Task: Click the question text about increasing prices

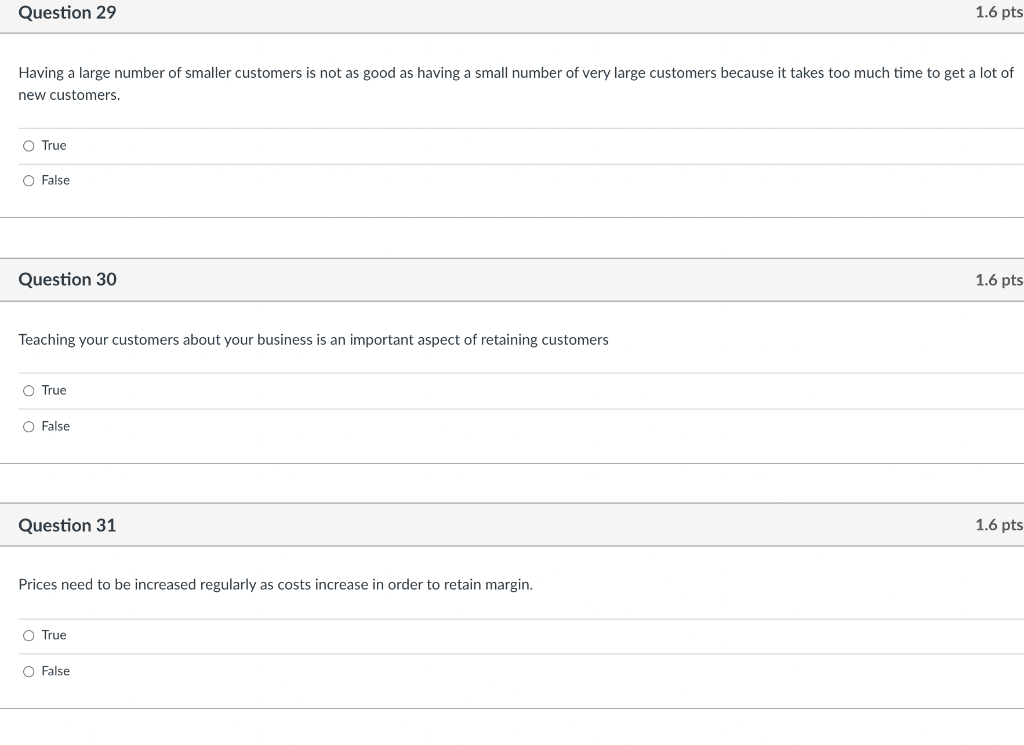Action: click(x=275, y=585)
